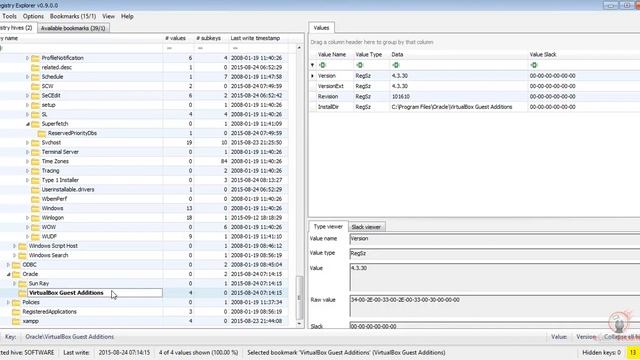Expand the Sun Ray key
Screen dimensions: 640x360
15,283
